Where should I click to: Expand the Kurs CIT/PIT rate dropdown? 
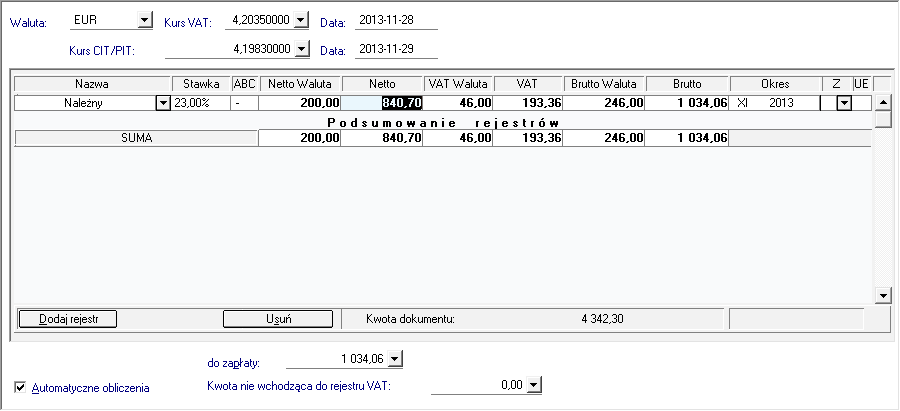click(x=301, y=49)
